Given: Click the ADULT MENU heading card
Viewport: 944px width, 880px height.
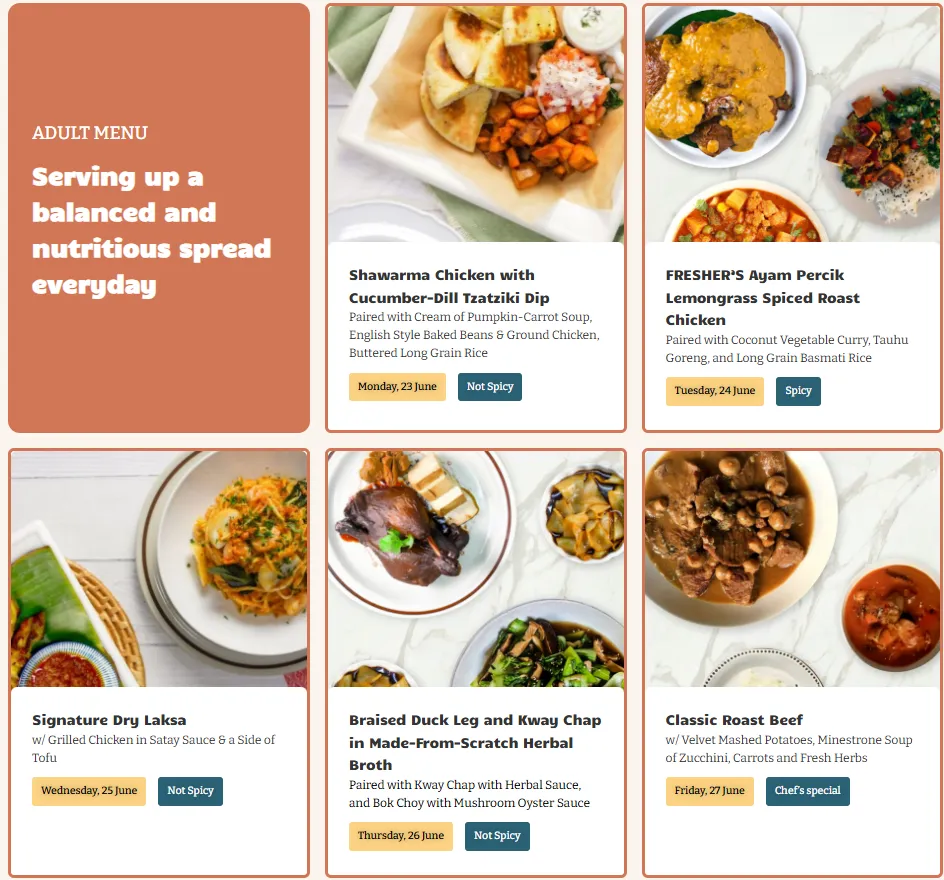Looking at the screenshot, I should tap(159, 218).
